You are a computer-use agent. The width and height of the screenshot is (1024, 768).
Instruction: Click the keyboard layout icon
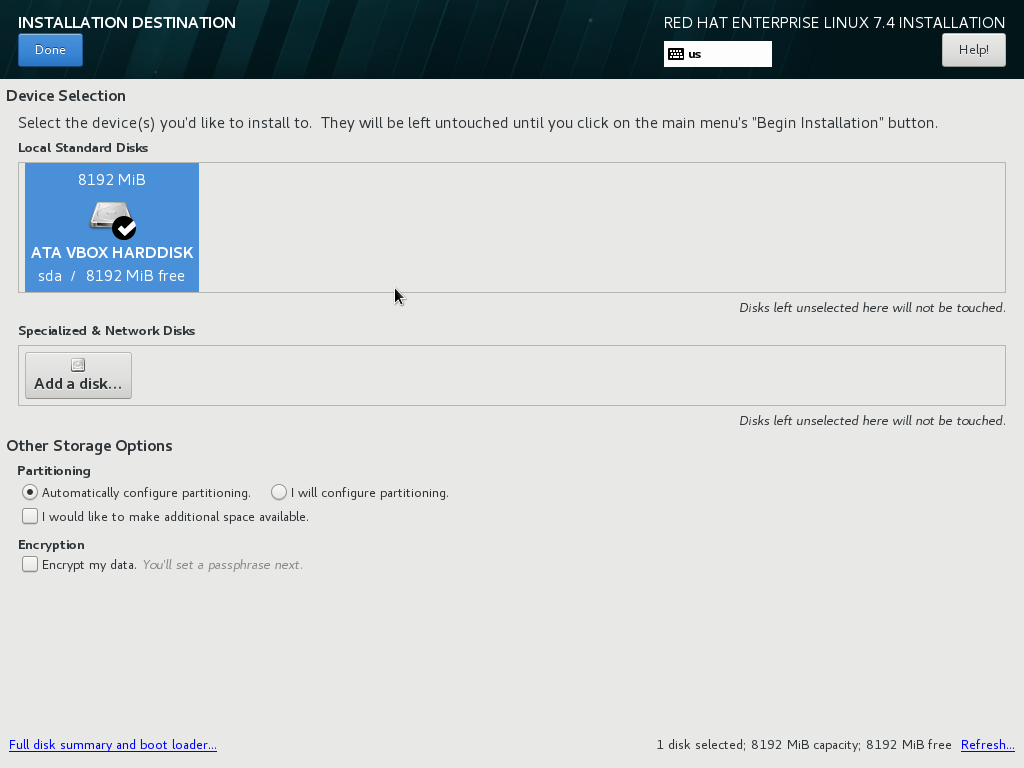point(676,54)
